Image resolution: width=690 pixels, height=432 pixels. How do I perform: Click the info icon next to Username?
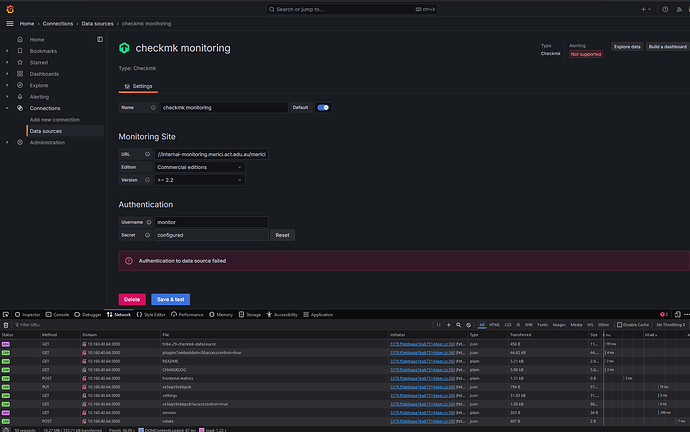click(x=149, y=222)
